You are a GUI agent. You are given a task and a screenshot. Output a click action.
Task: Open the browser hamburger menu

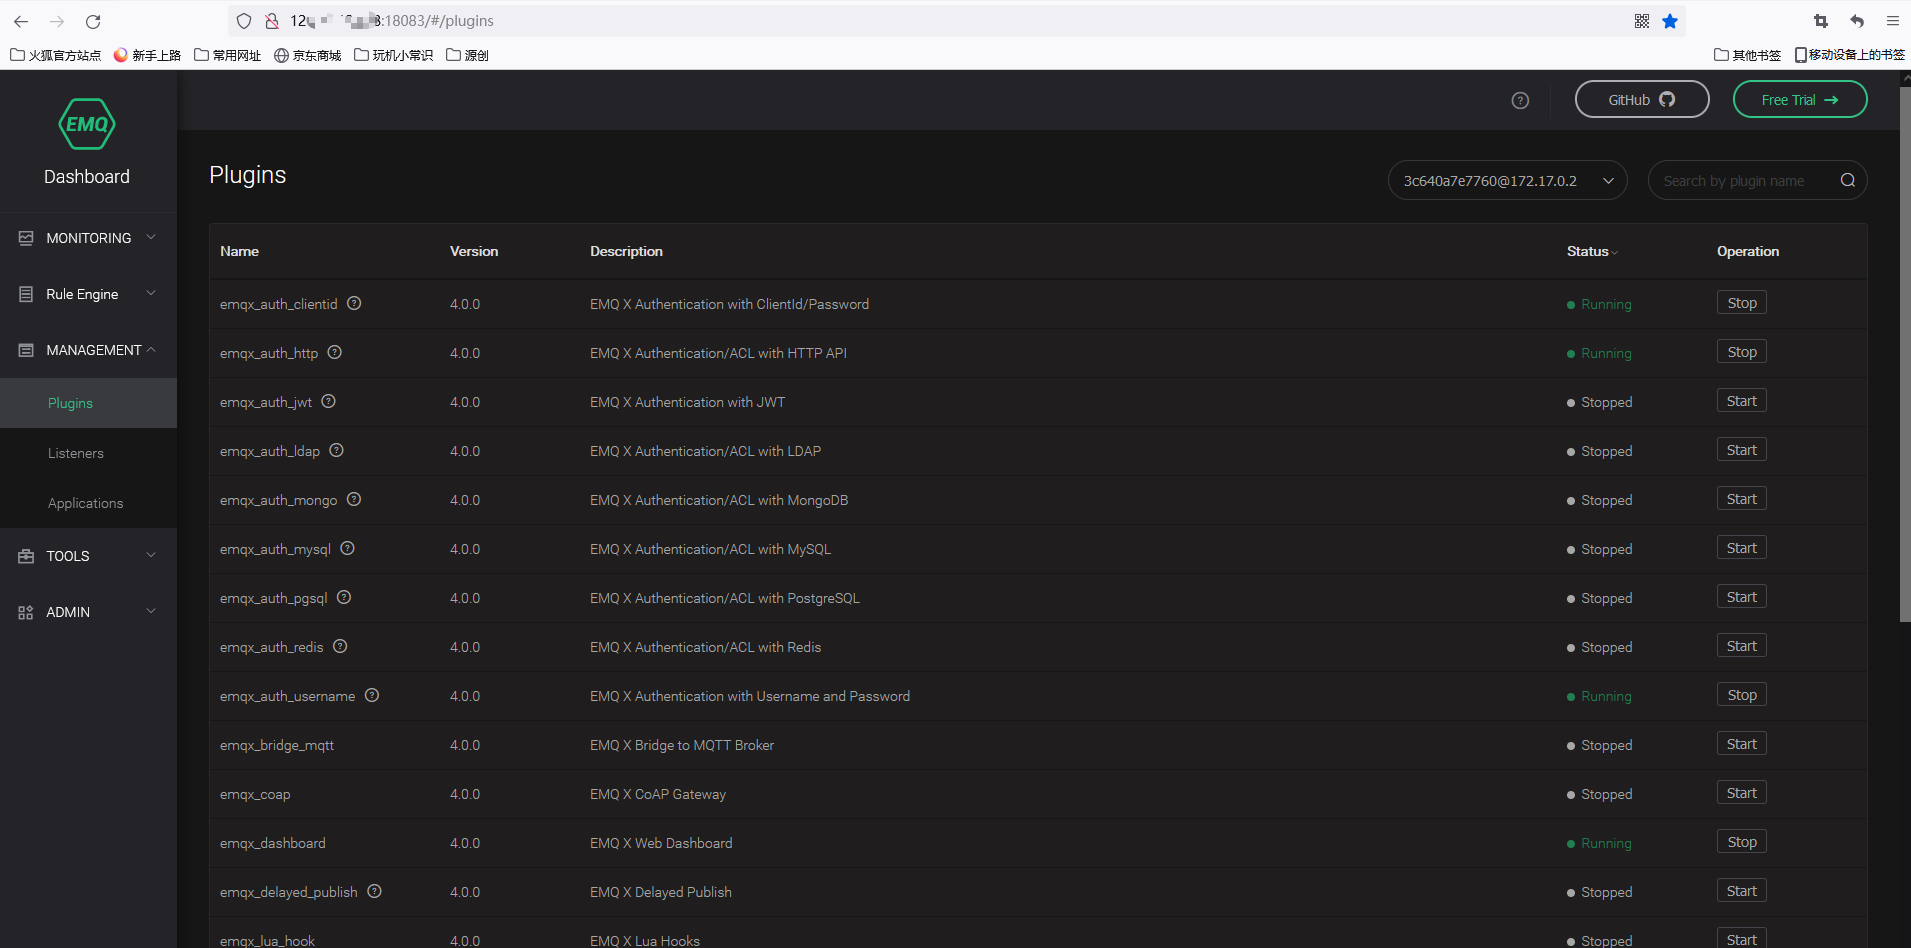pos(1893,21)
